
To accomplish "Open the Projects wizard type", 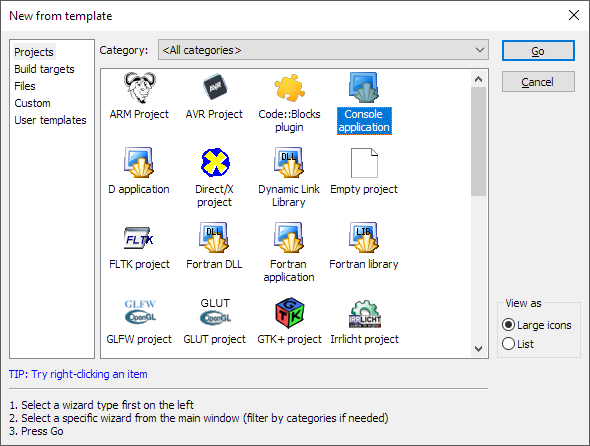I will (x=34, y=52).
